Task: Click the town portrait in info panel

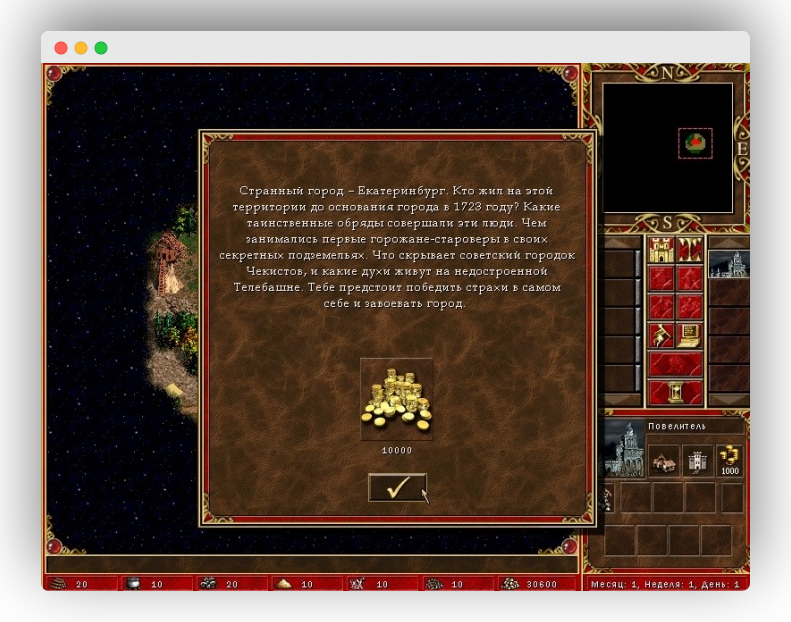Action: [624, 449]
